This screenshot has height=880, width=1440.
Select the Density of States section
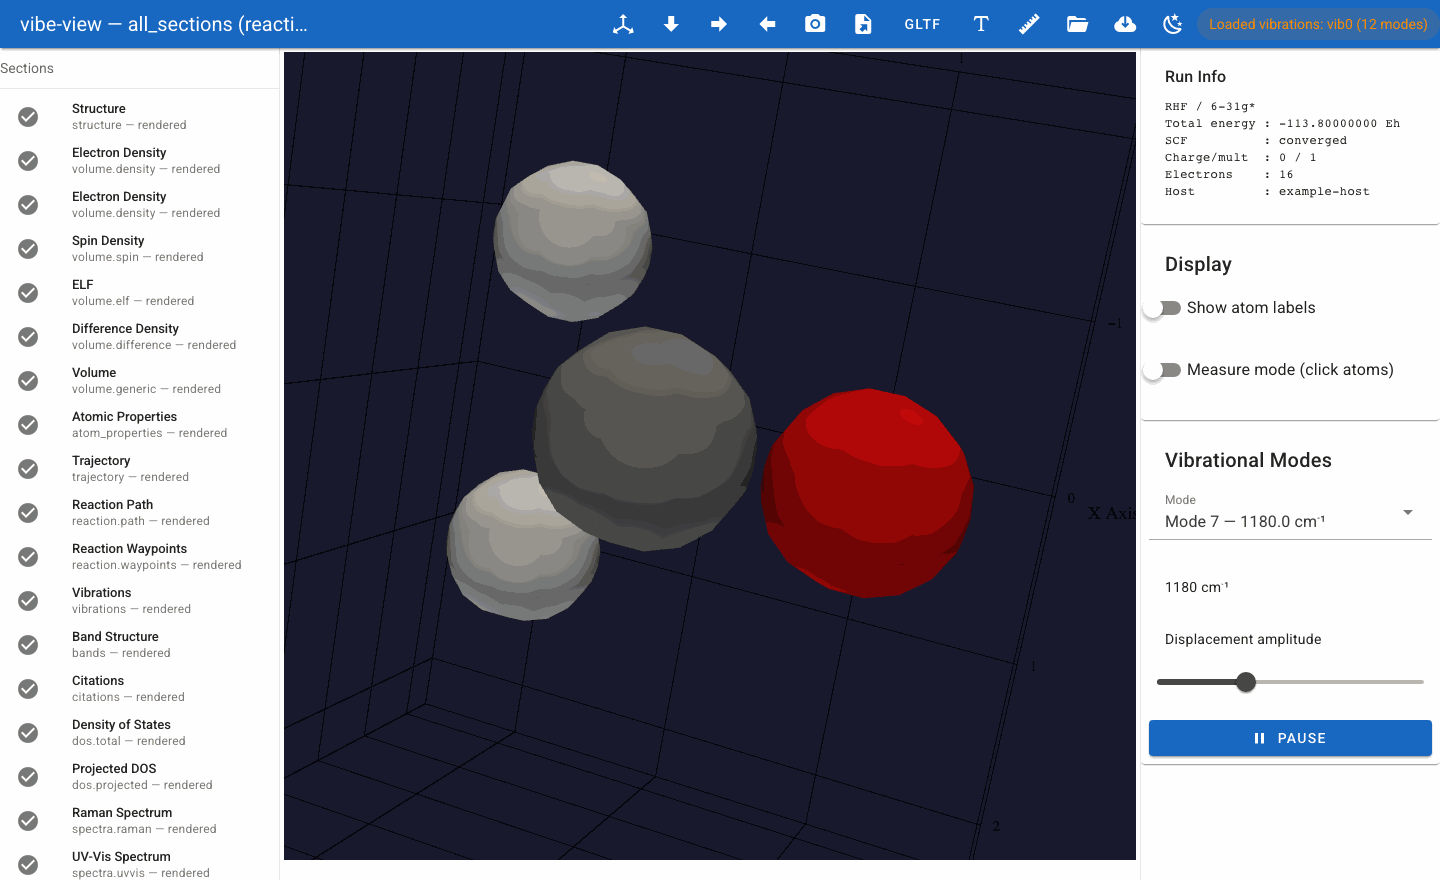click(x=139, y=733)
